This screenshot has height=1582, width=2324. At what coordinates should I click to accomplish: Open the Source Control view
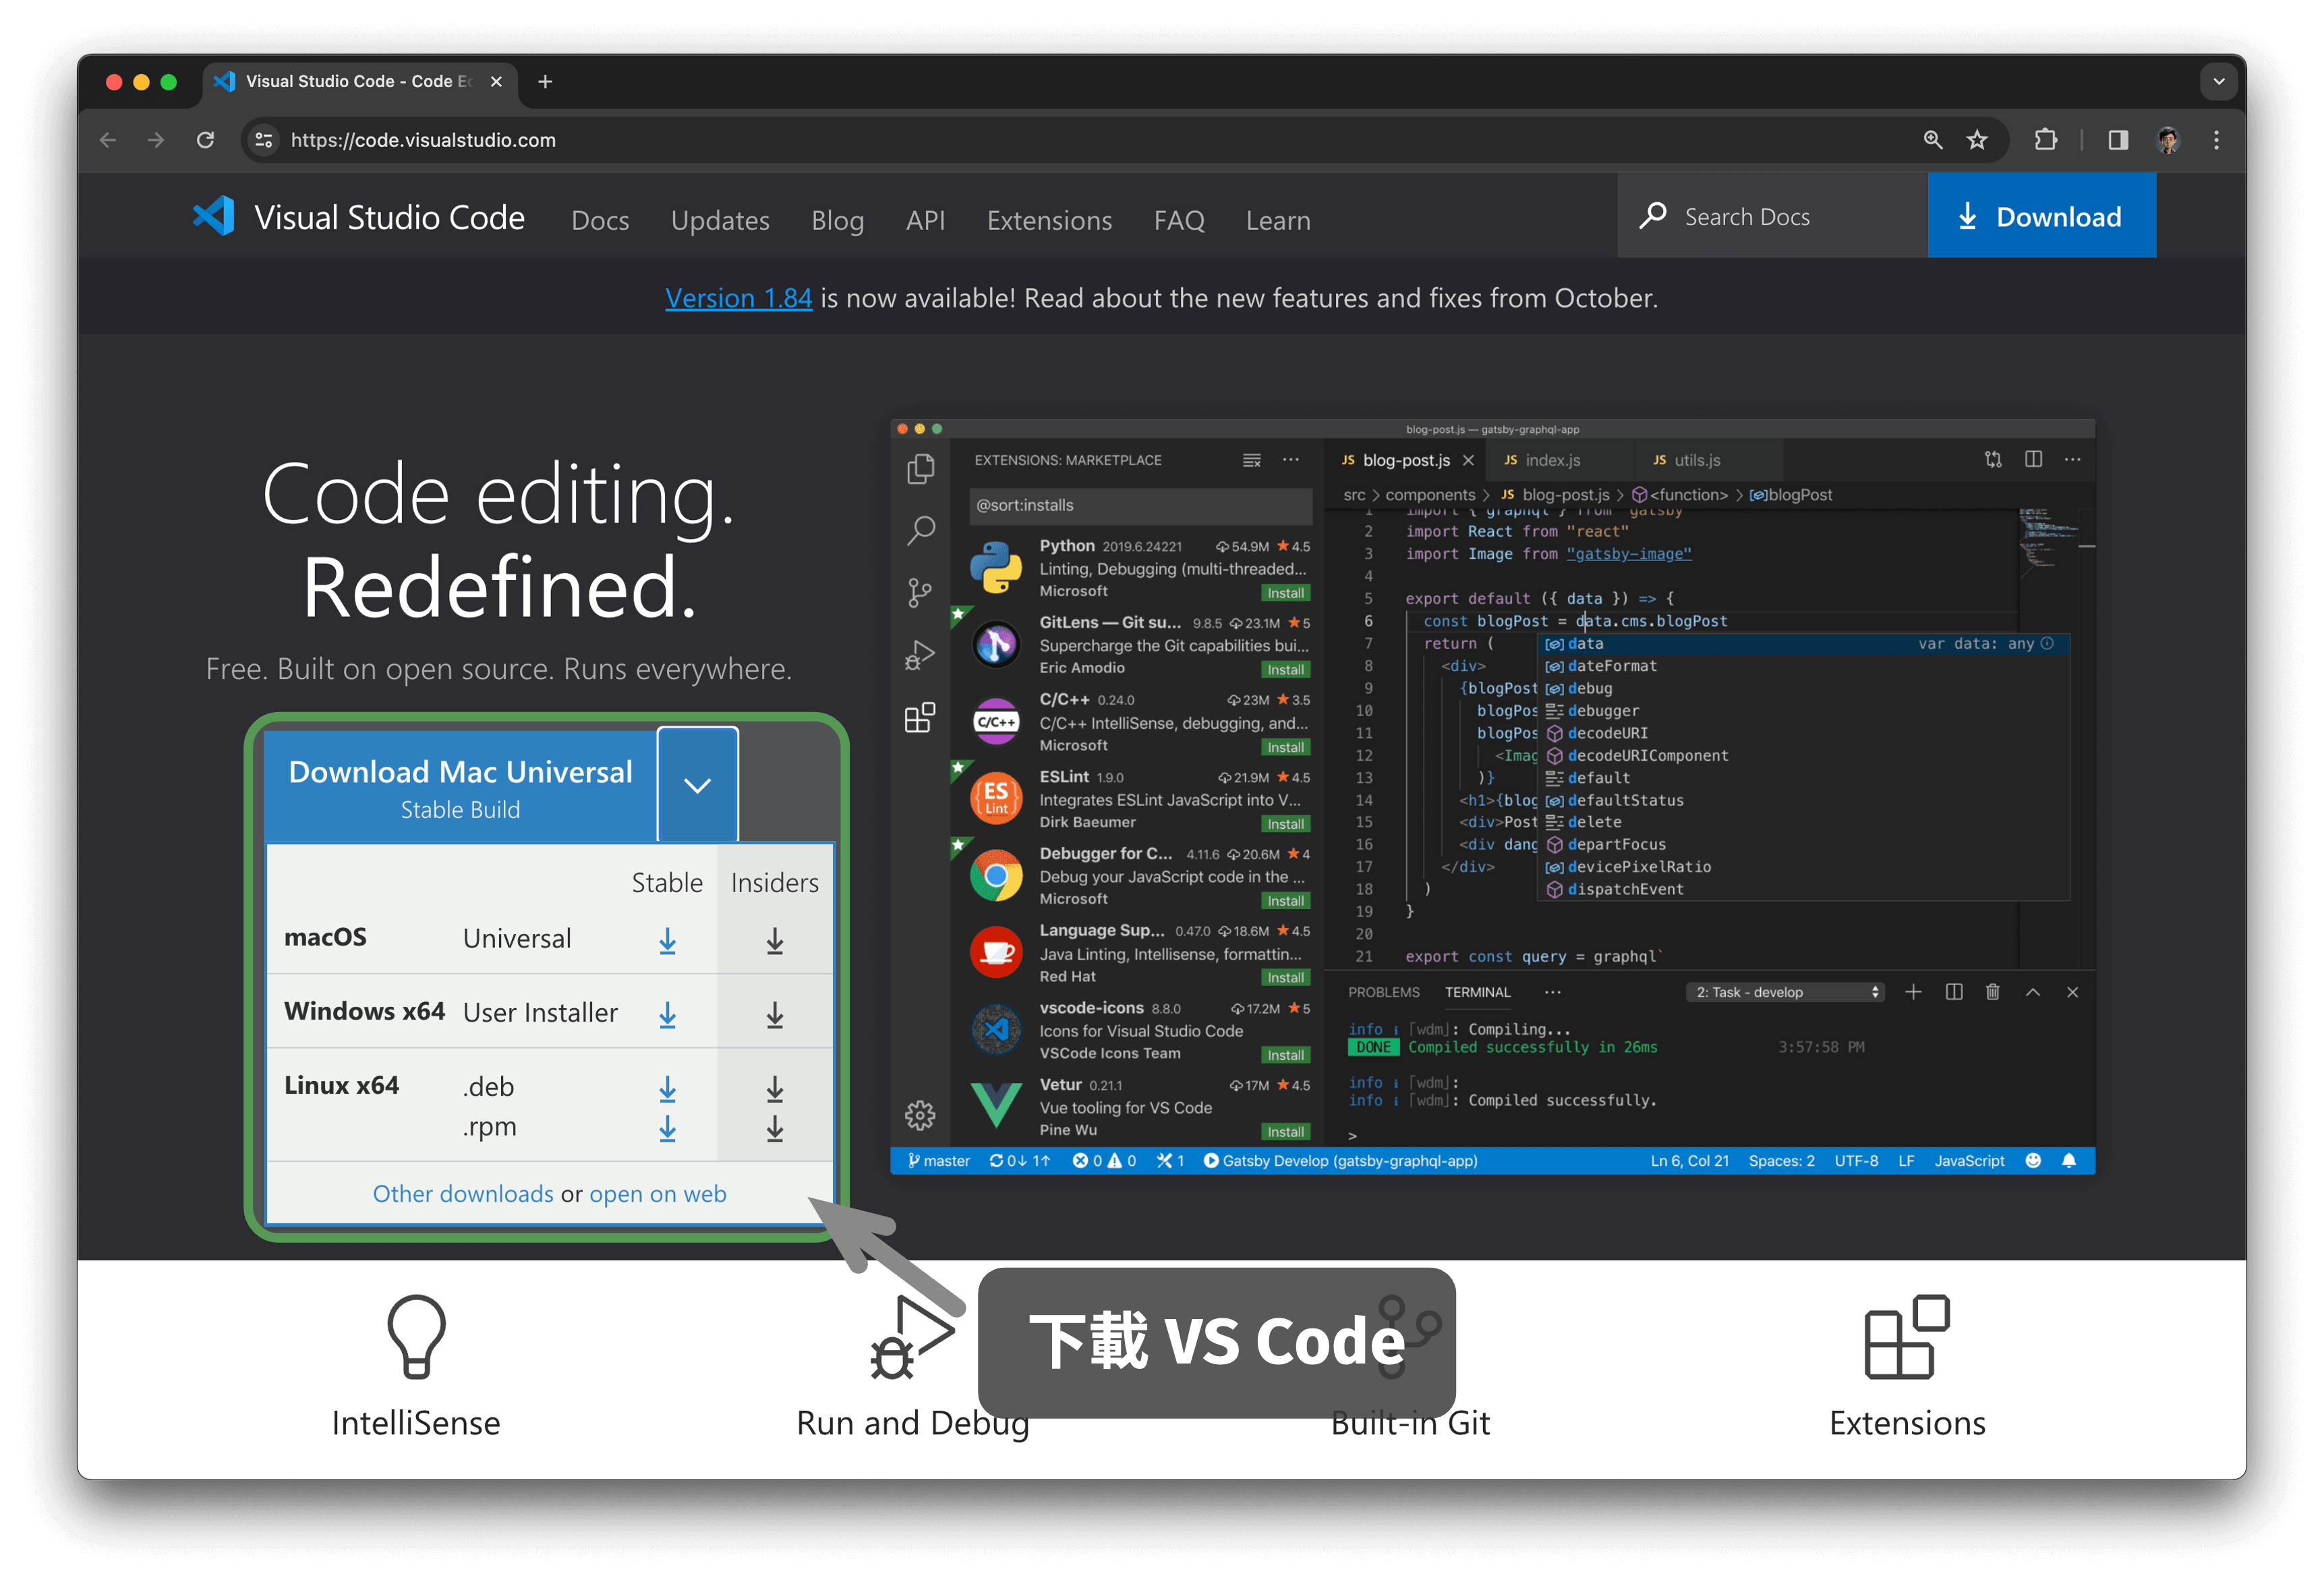(921, 592)
